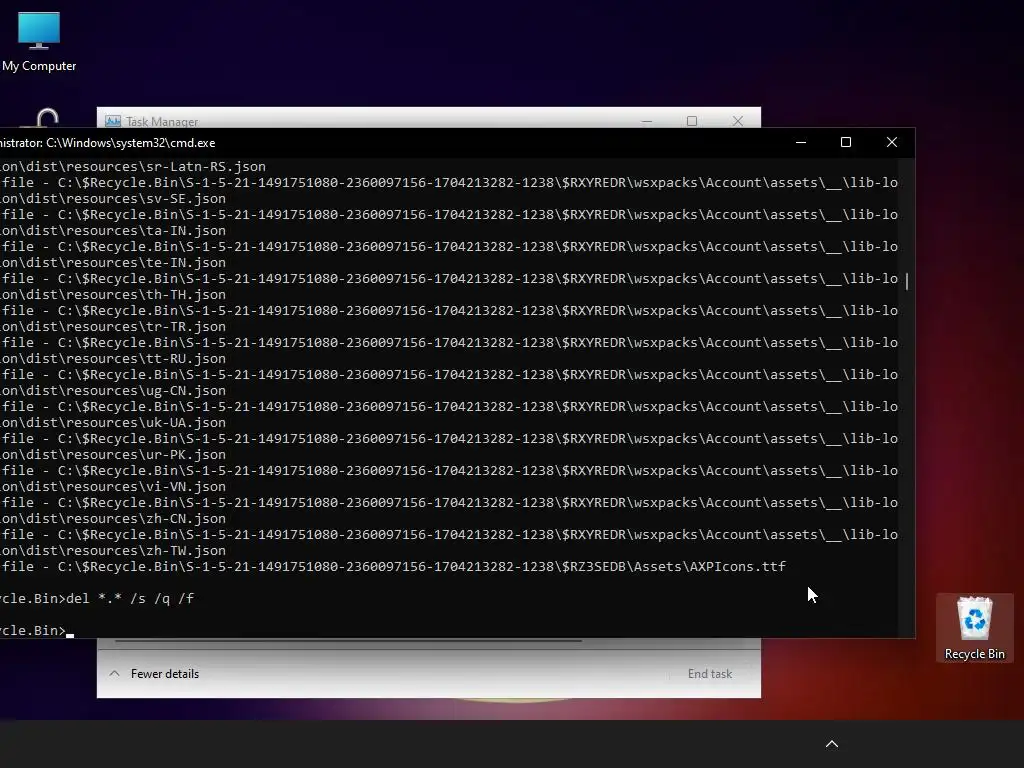
Task: Click the tt-RU.json output line
Action: (x=113, y=359)
